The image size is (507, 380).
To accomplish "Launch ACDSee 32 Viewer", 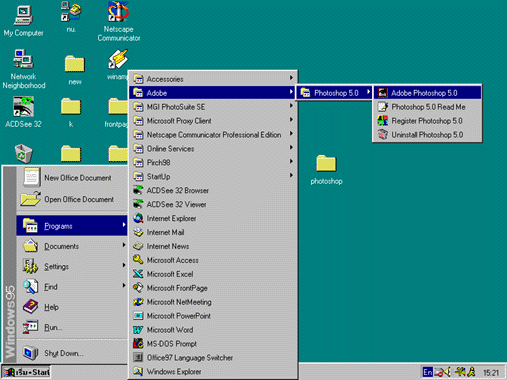I will coord(213,204).
